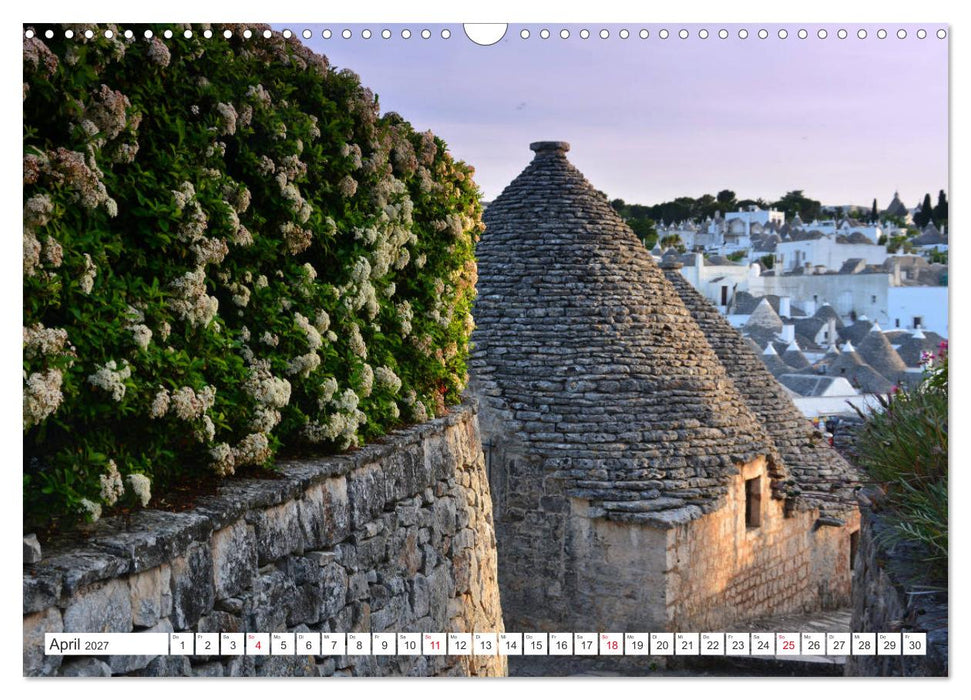Select date cell 12

pyautogui.click(x=460, y=644)
